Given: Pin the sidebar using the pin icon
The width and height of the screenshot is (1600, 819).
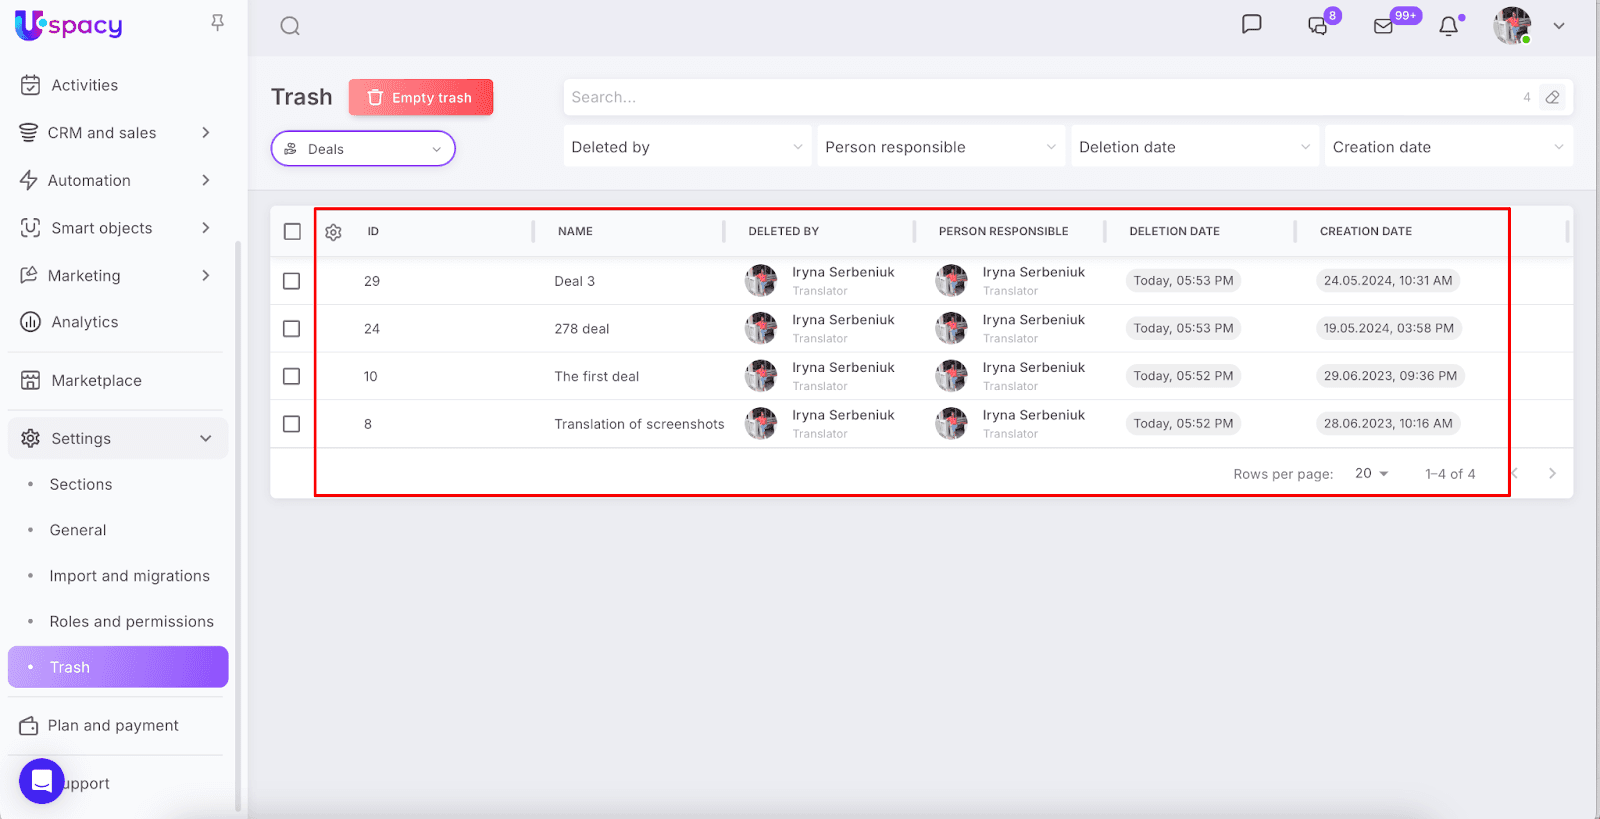Looking at the screenshot, I should click(x=217, y=23).
